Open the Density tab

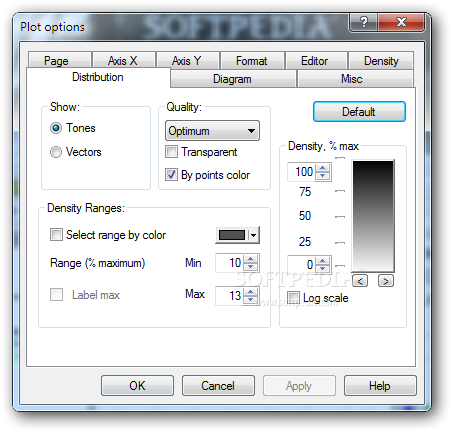381,61
